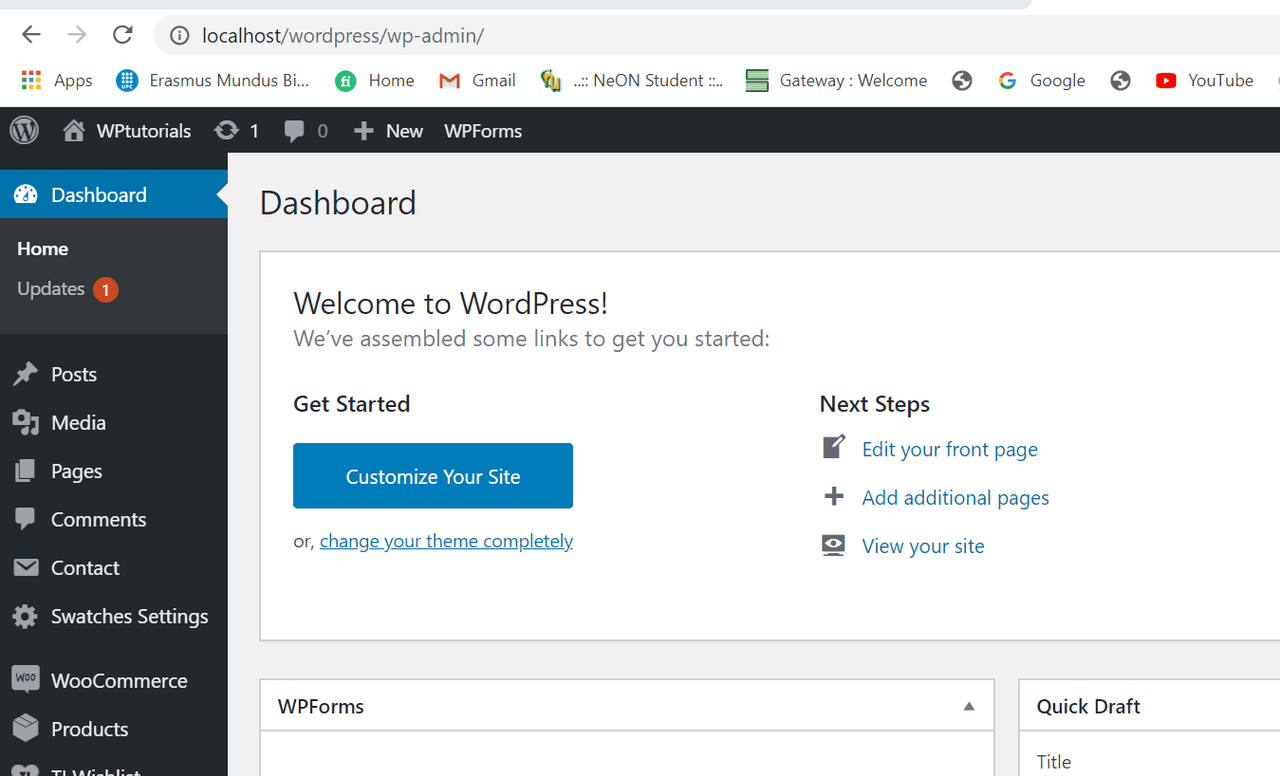Click the Edit your front page link

pyautogui.click(x=950, y=449)
